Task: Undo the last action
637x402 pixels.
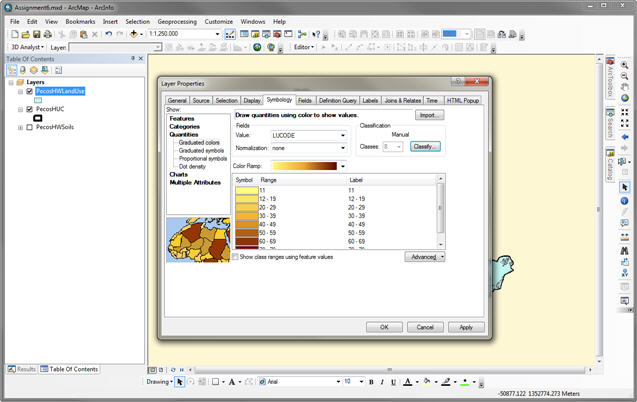Action: click(108, 35)
